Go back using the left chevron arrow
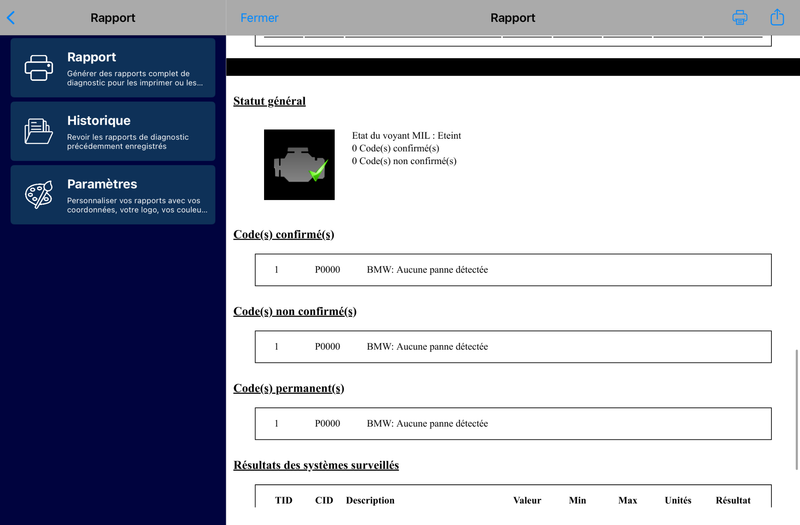Image resolution: width=800 pixels, height=525 pixels. click(11, 18)
